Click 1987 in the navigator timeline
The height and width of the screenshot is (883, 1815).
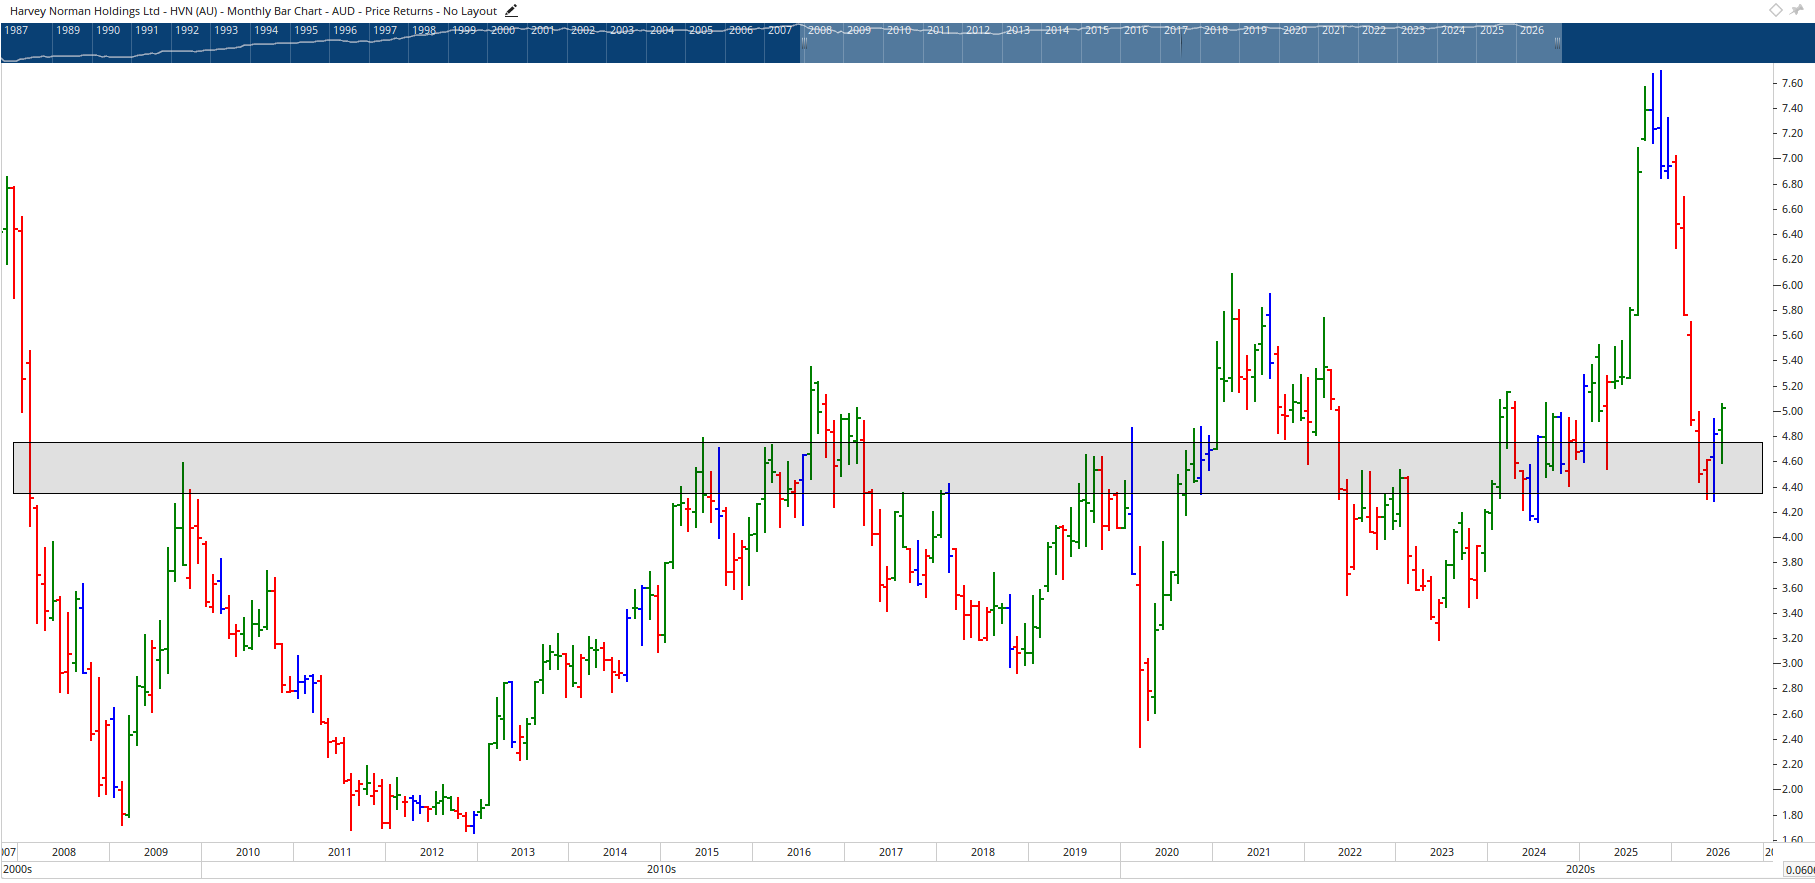tap(16, 30)
